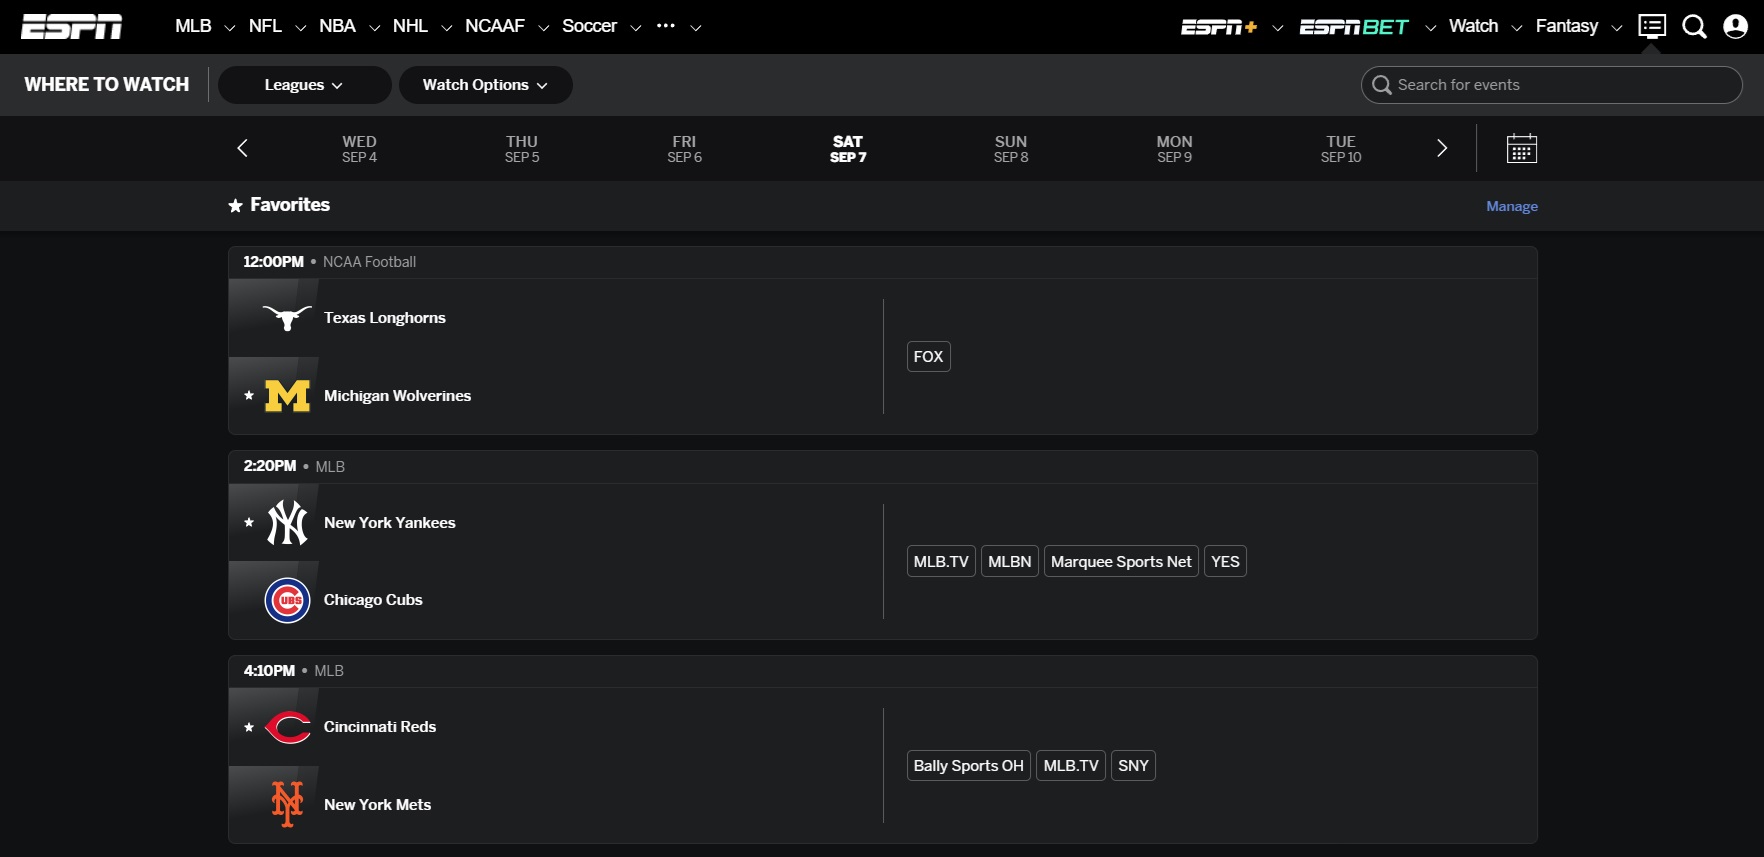Select the MON SEP 9 date tab
The height and width of the screenshot is (857, 1764).
pos(1174,149)
